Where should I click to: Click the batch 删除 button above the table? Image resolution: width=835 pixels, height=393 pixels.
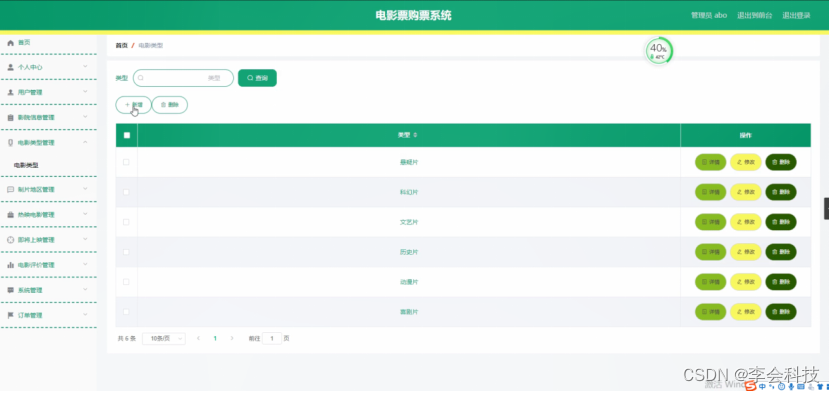[170, 105]
